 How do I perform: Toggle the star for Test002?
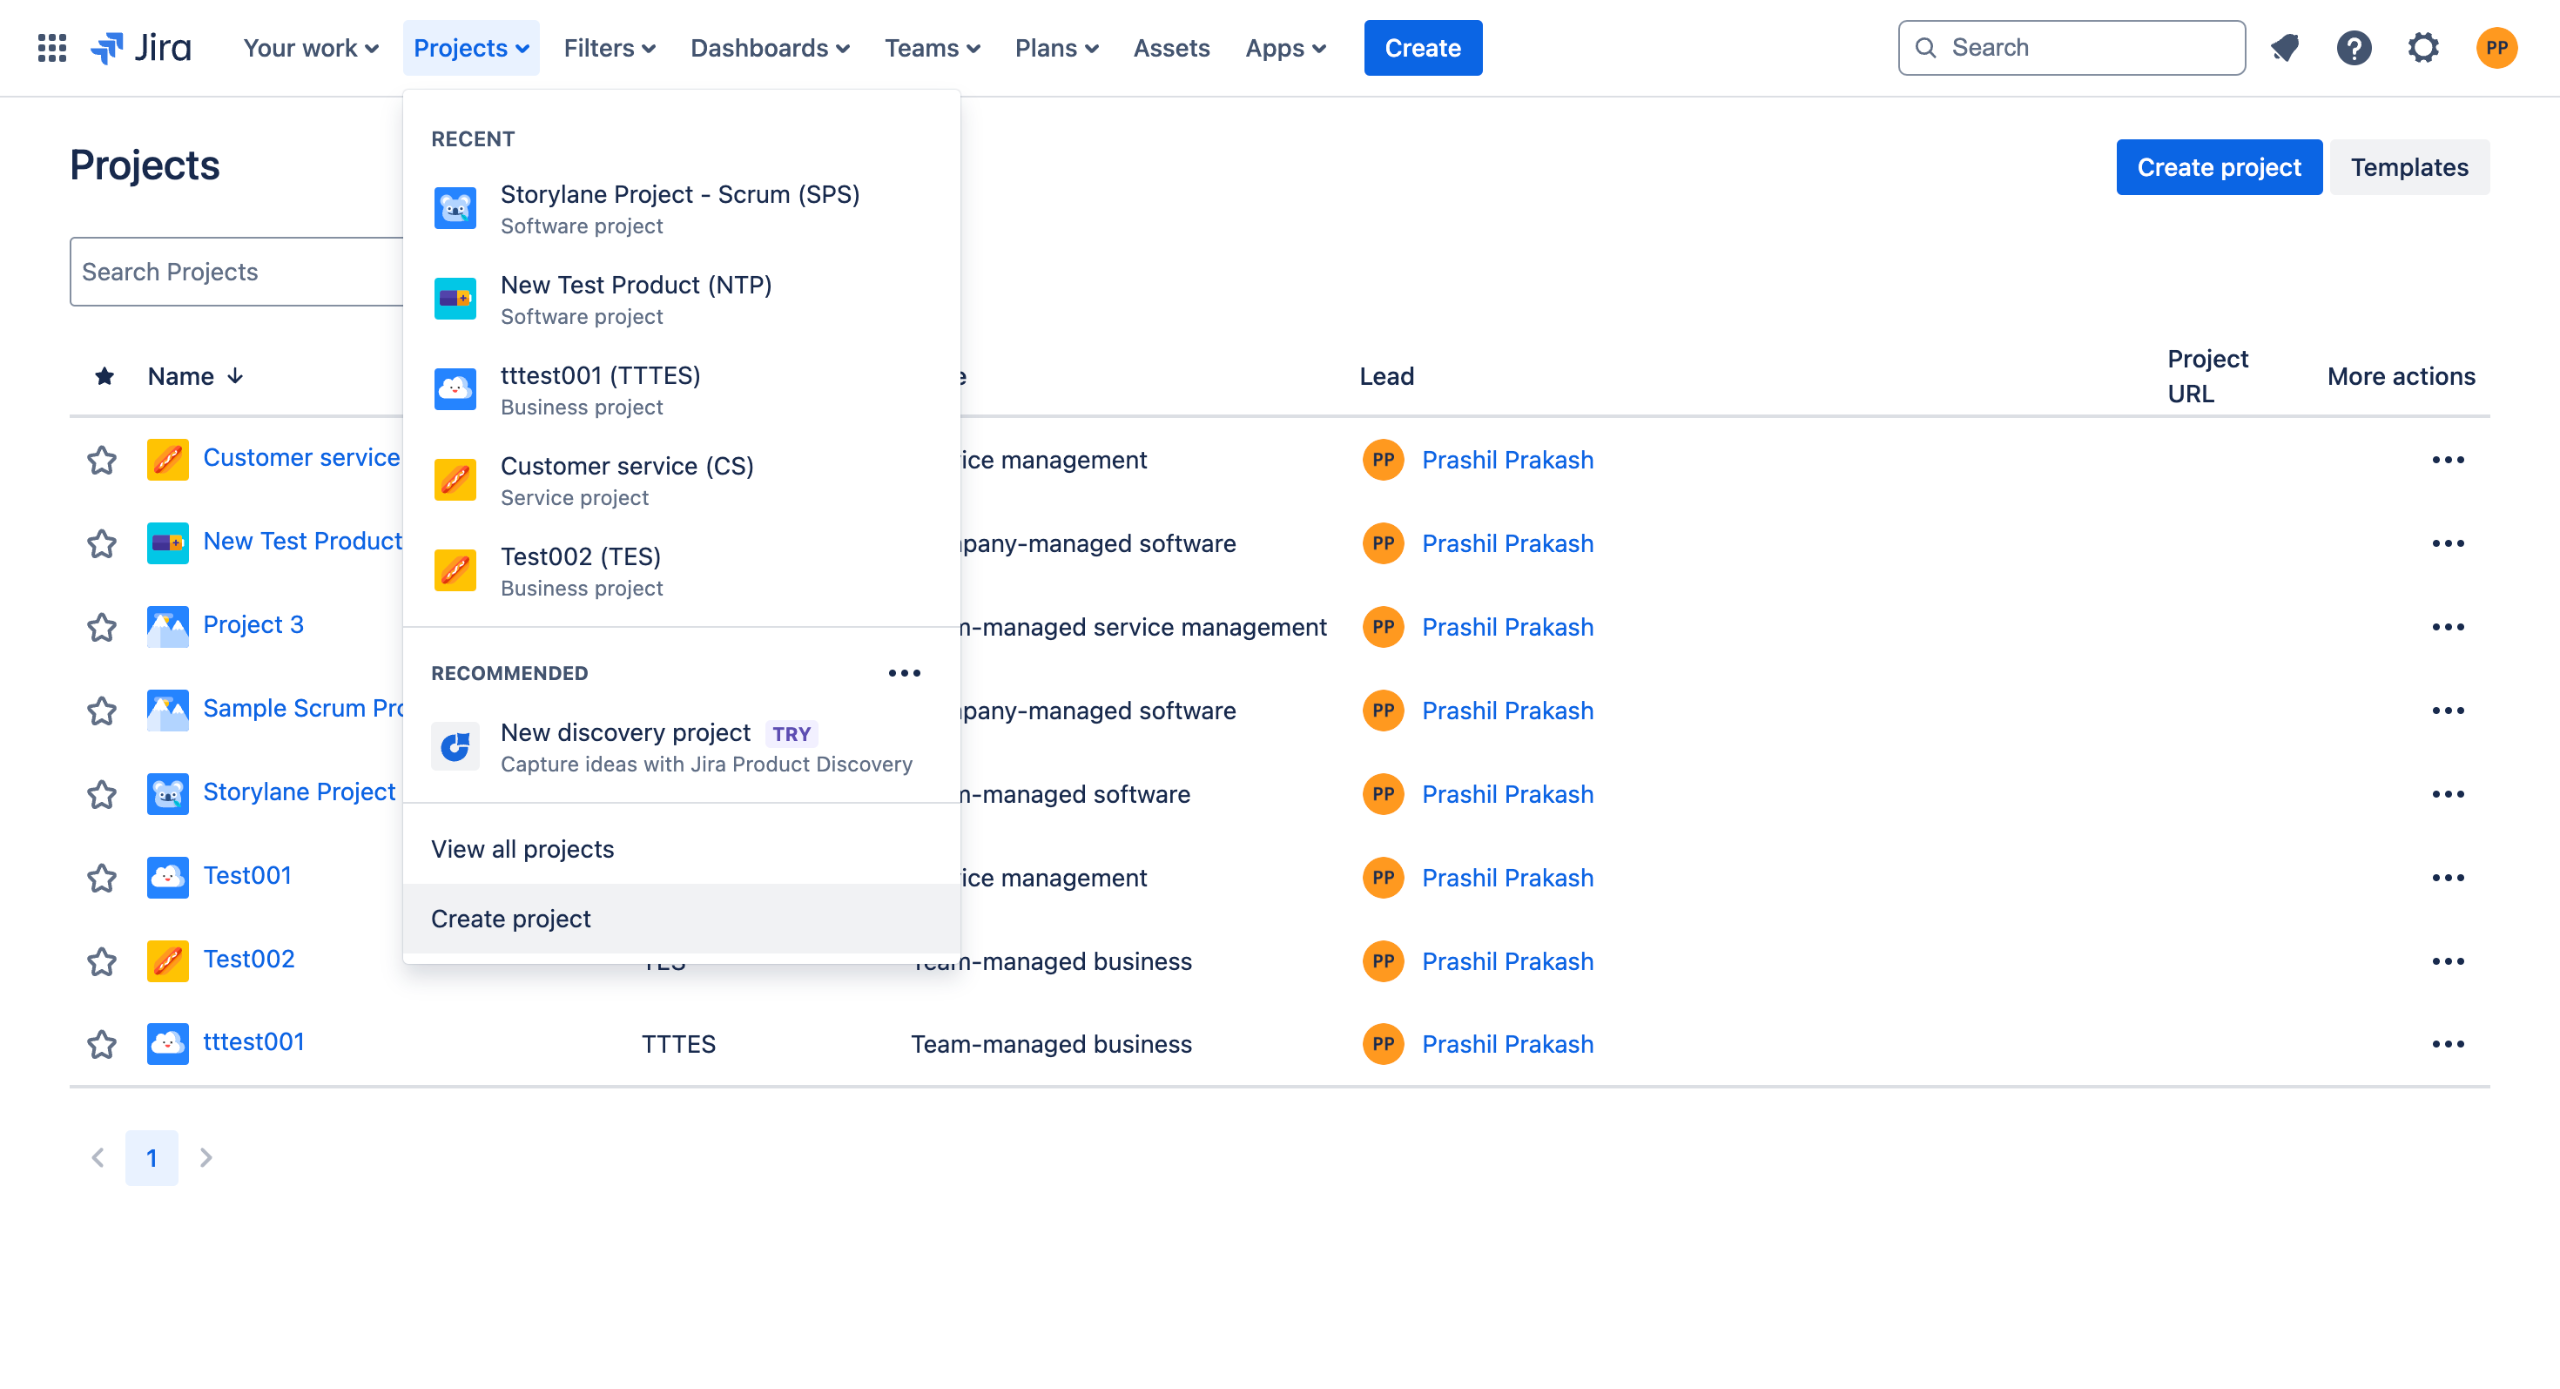tap(102, 961)
